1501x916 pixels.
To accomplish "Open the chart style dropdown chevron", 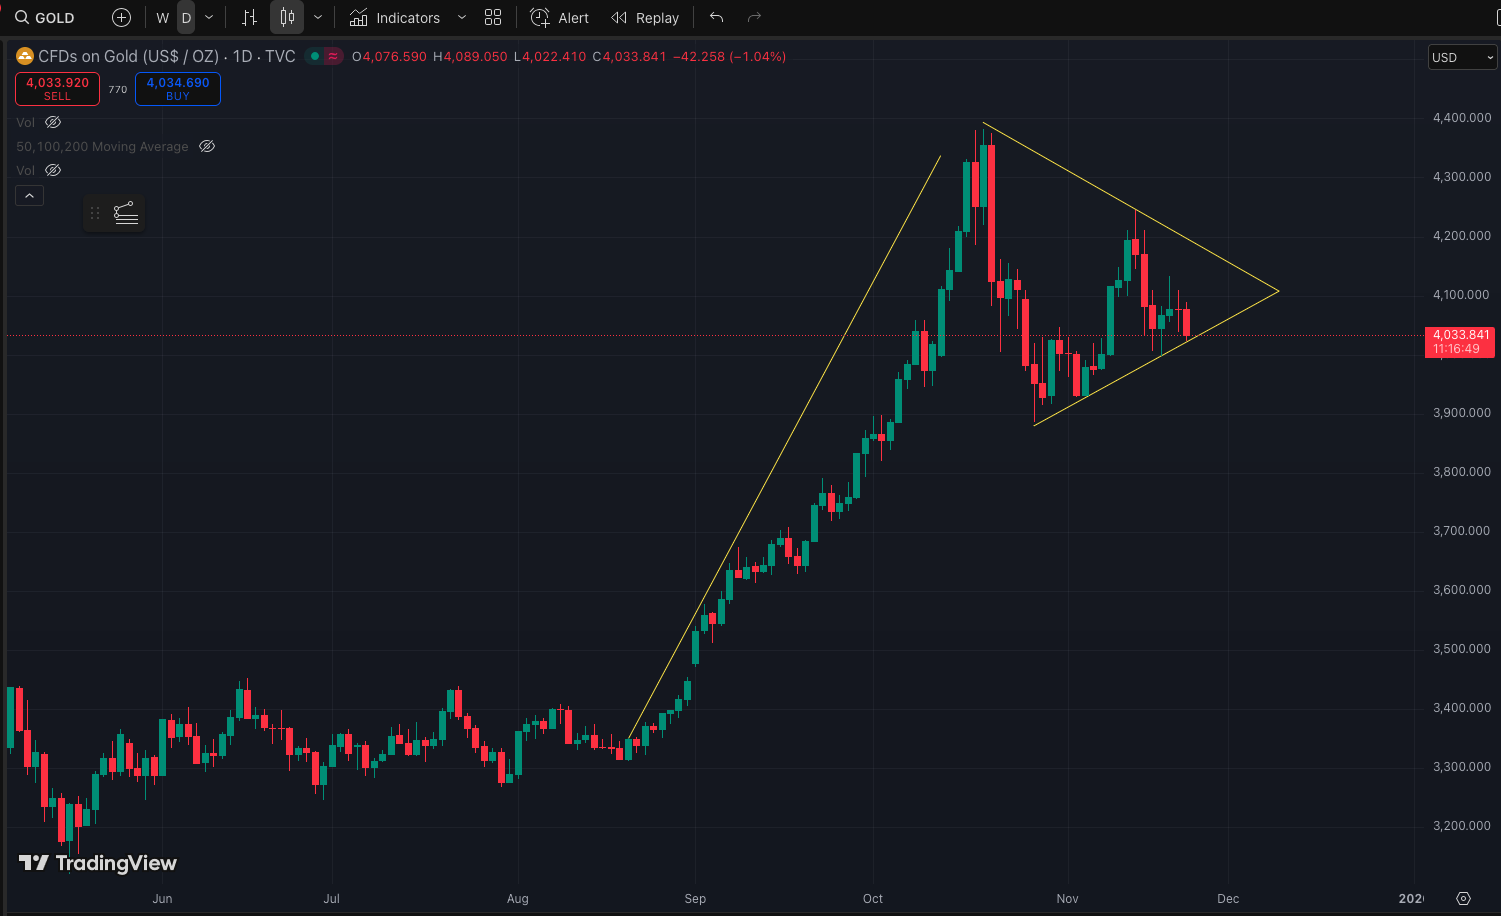I will (x=318, y=18).
